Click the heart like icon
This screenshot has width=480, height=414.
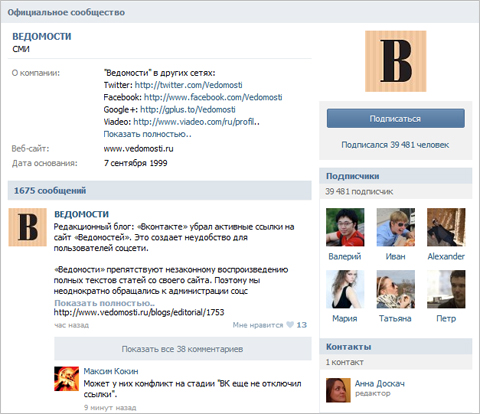pyautogui.click(x=290, y=325)
